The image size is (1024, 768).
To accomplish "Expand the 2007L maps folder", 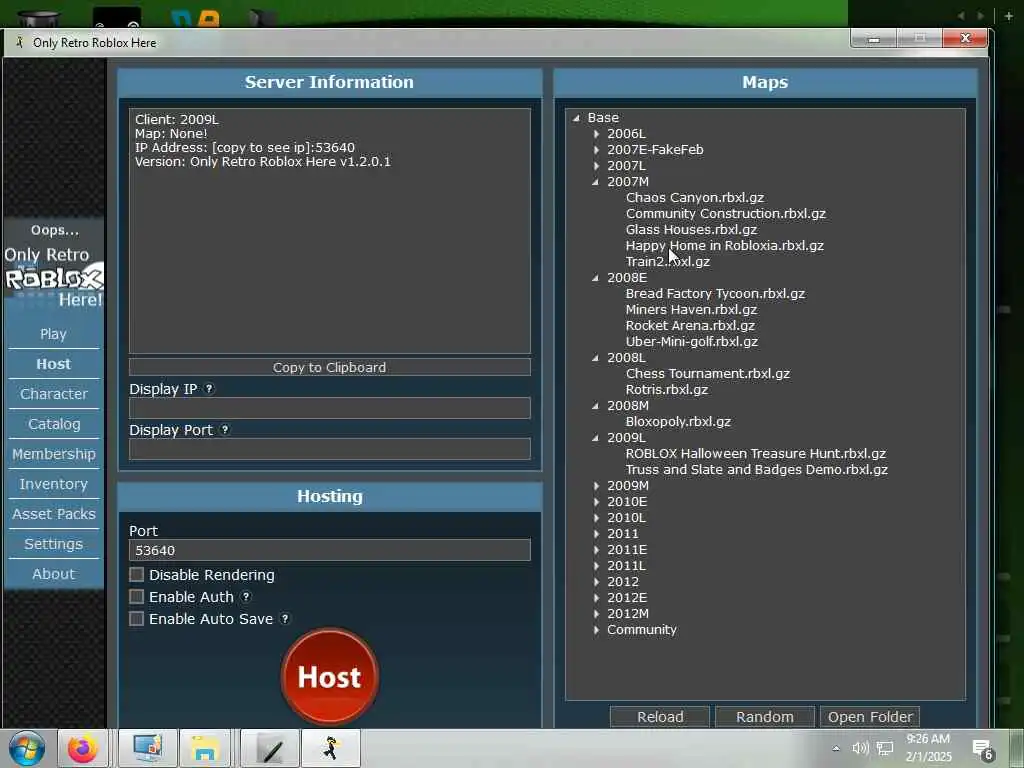I will (x=596, y=165).
